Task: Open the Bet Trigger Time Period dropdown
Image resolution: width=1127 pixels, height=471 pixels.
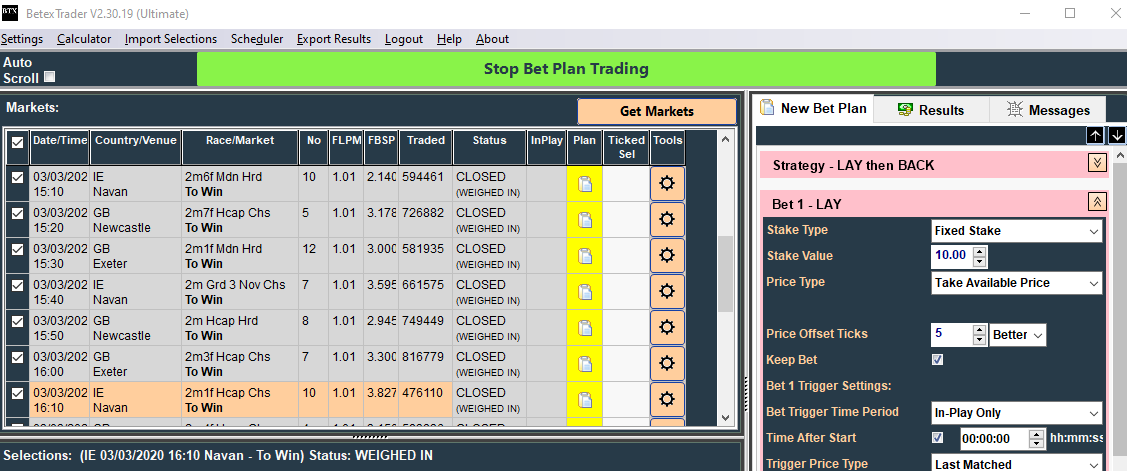Action: click(x=1016, y=413)
